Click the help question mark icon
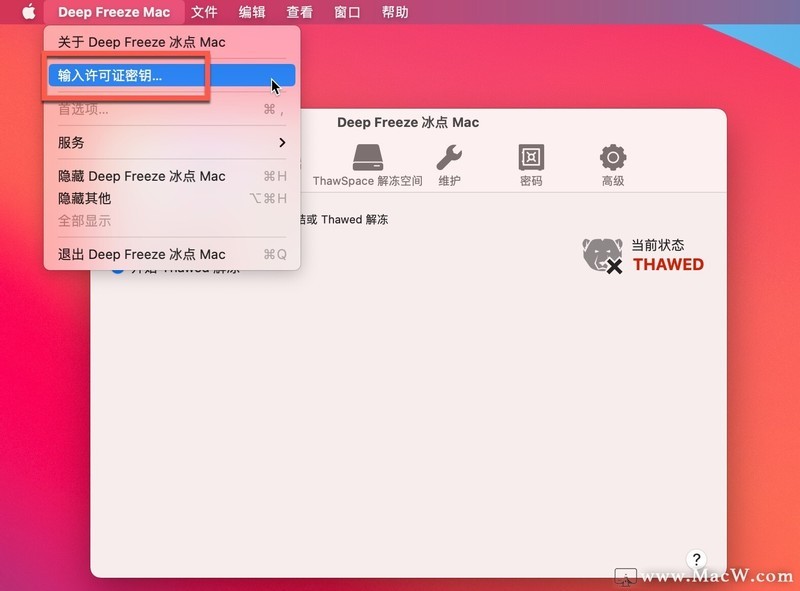This screenshot has height=591, width=800. coord(697,560)
